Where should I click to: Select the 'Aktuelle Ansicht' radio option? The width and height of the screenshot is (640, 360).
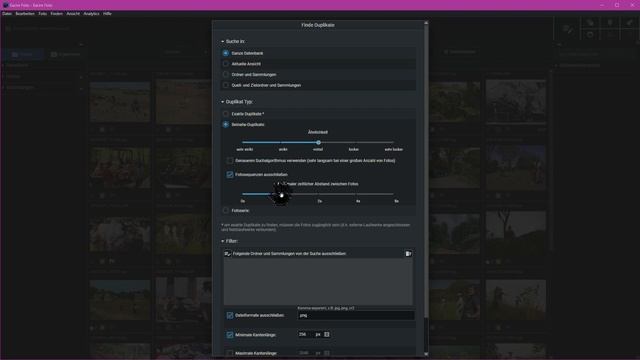(226, 64)
